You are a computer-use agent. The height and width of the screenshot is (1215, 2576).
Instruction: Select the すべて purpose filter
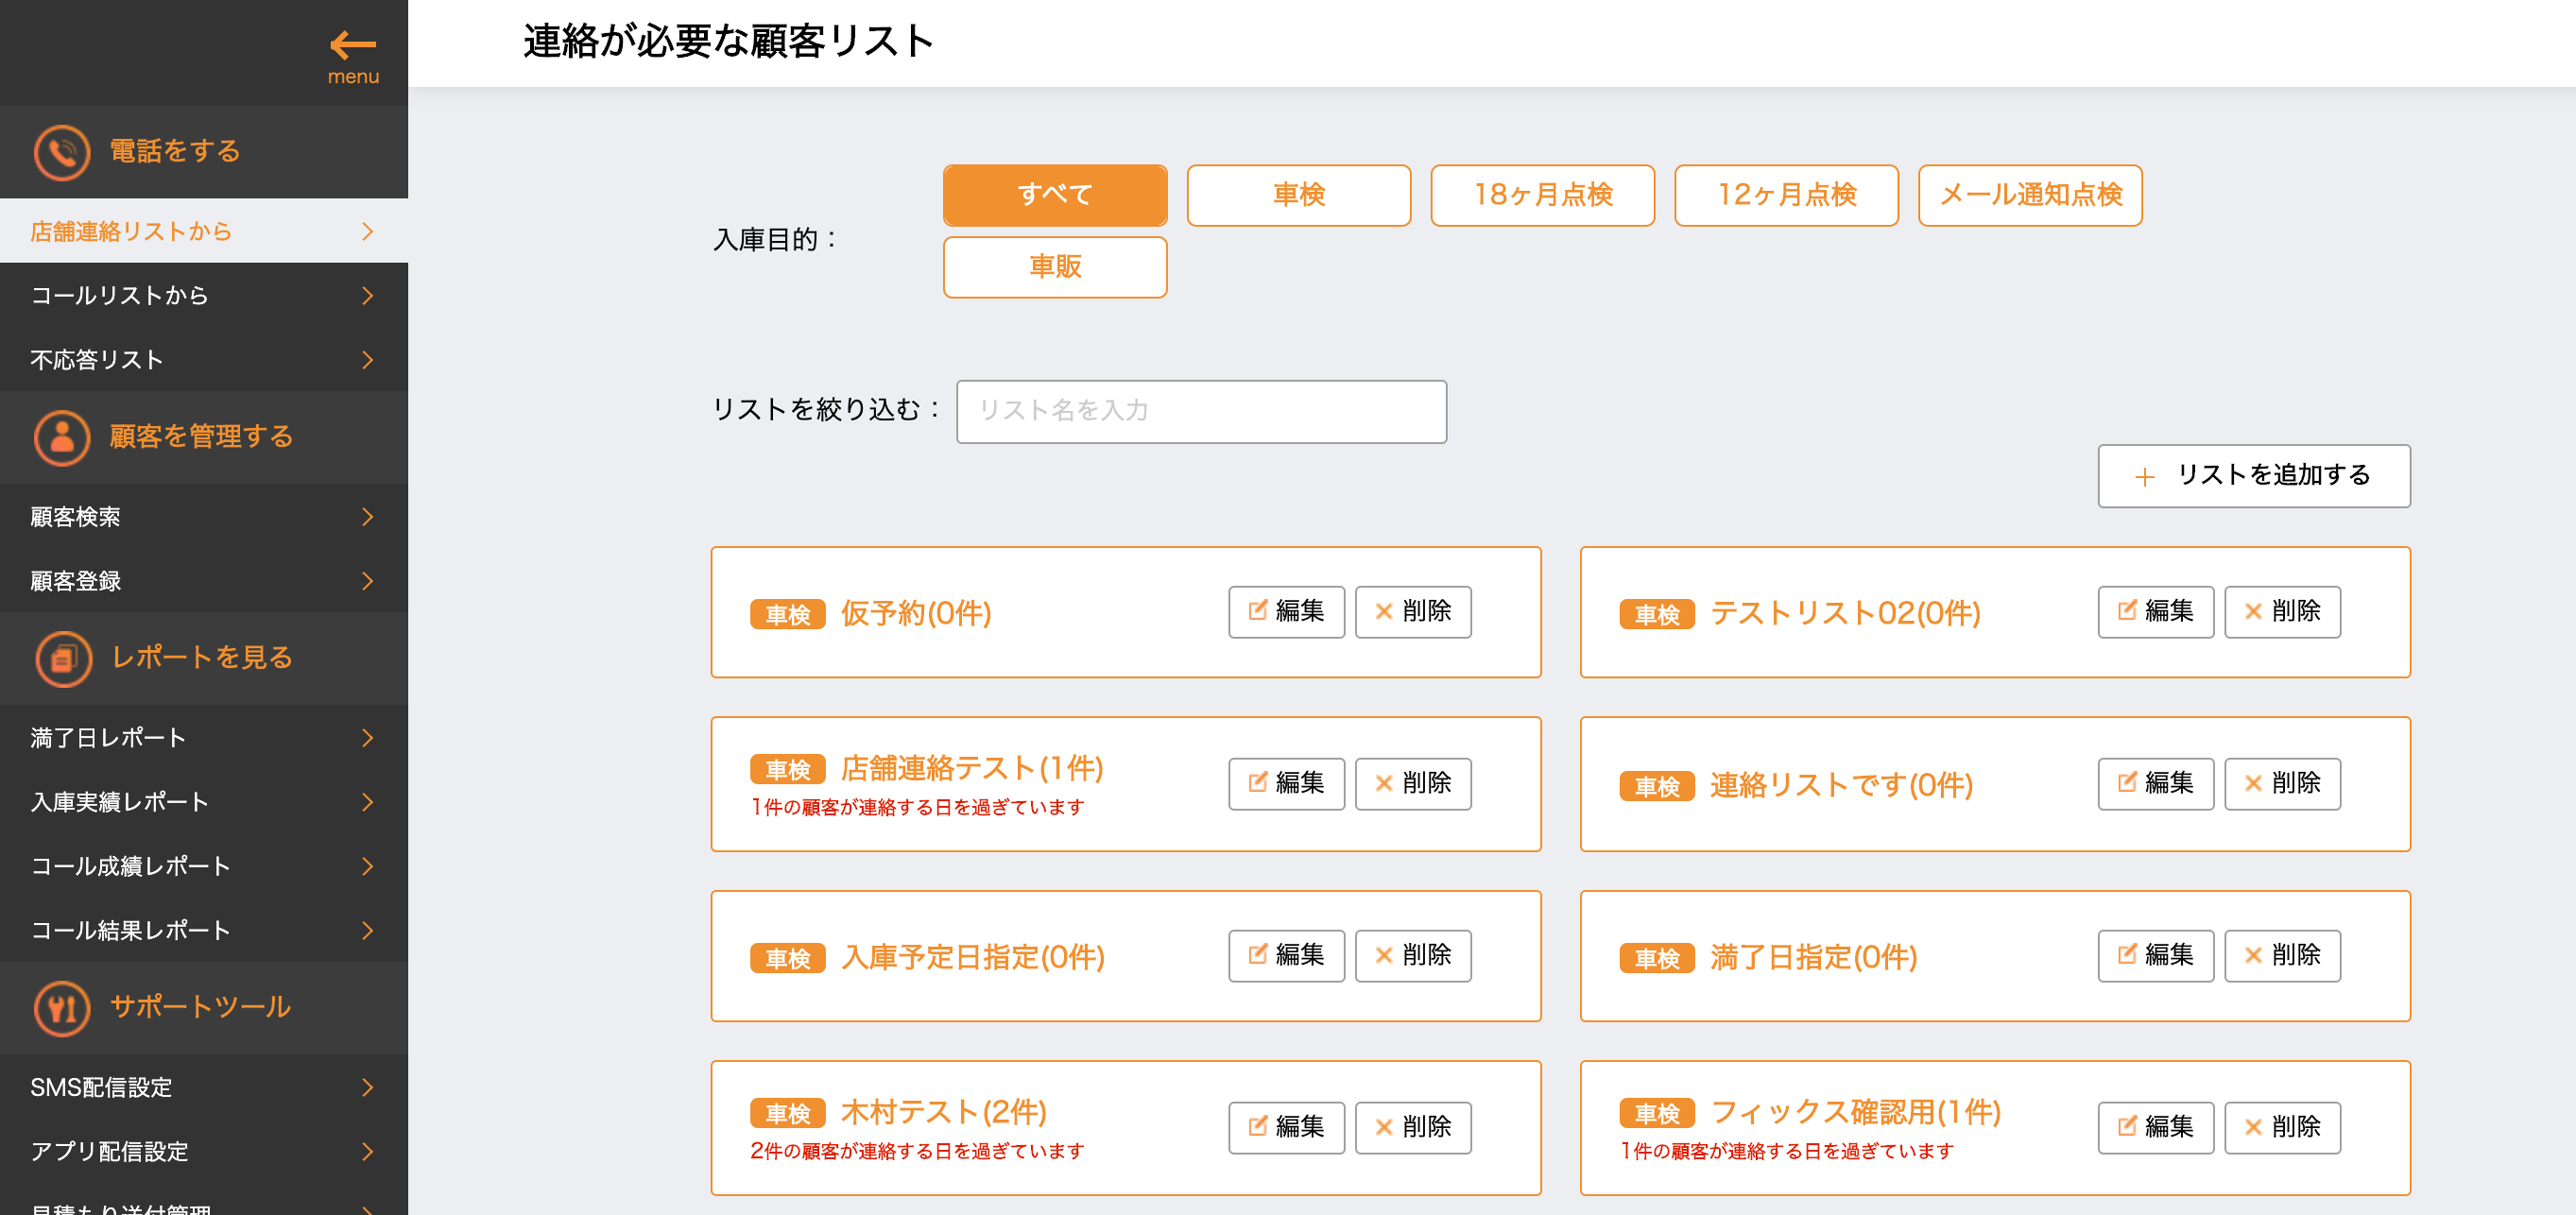tap(1054, 195)
